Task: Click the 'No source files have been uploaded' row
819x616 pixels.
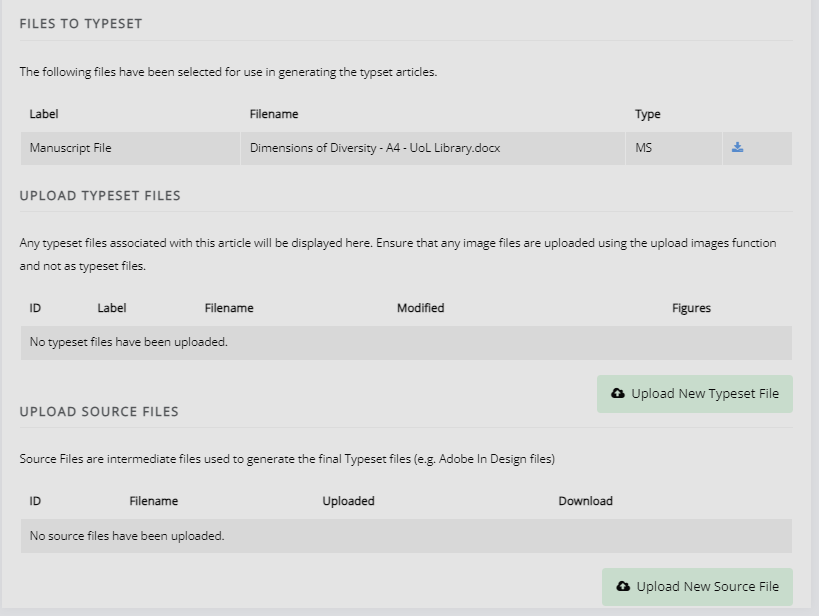Action: click(127, 536)
